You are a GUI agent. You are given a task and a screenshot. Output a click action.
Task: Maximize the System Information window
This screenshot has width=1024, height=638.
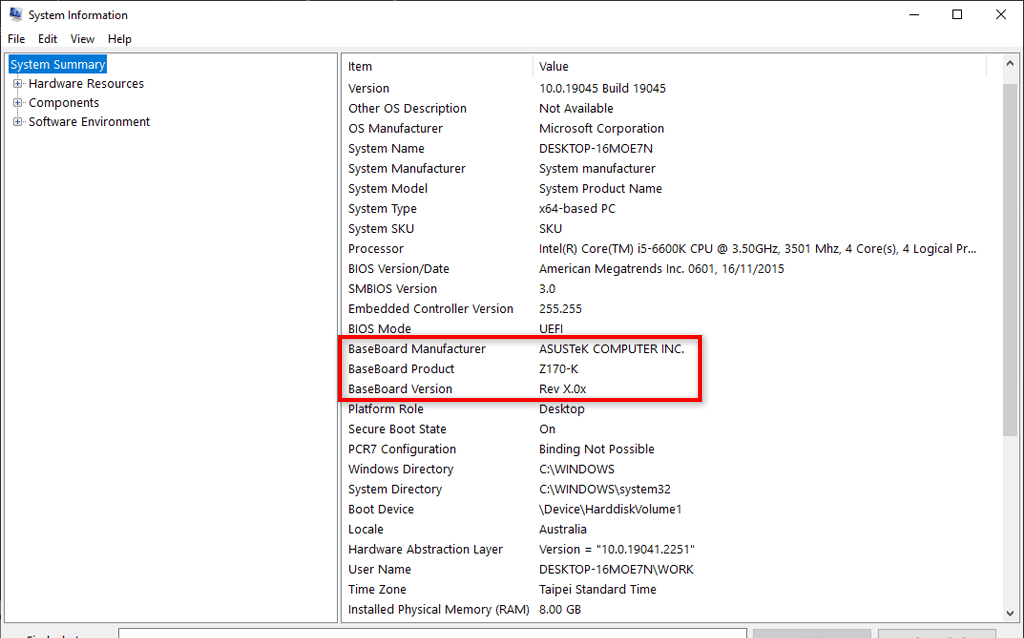tap(957, 14)
